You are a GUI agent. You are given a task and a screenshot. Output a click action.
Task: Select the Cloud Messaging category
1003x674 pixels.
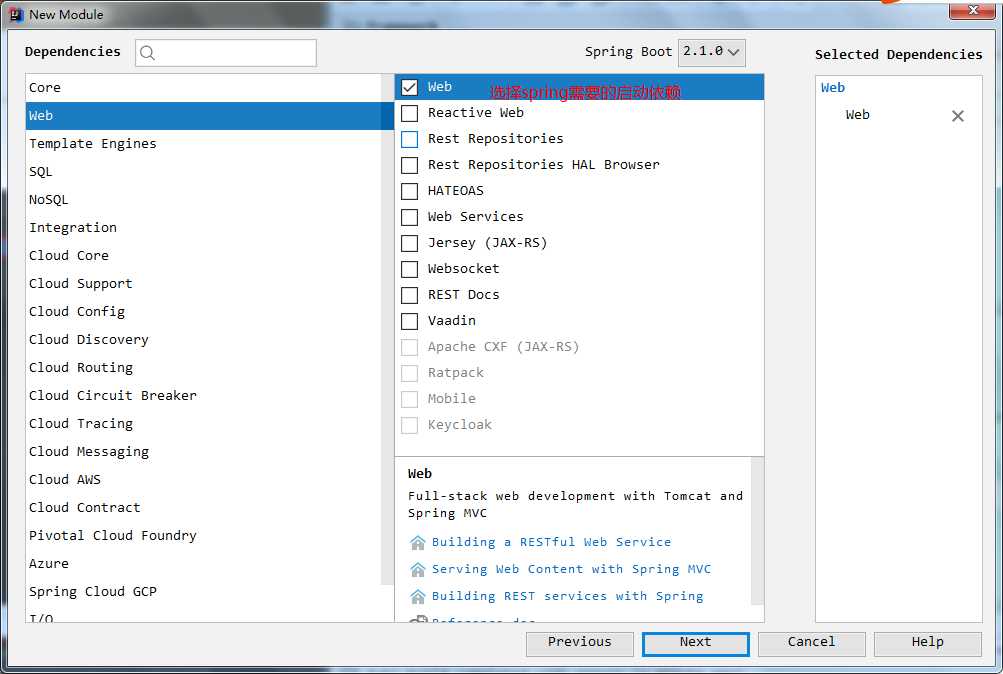coord(205,452)
